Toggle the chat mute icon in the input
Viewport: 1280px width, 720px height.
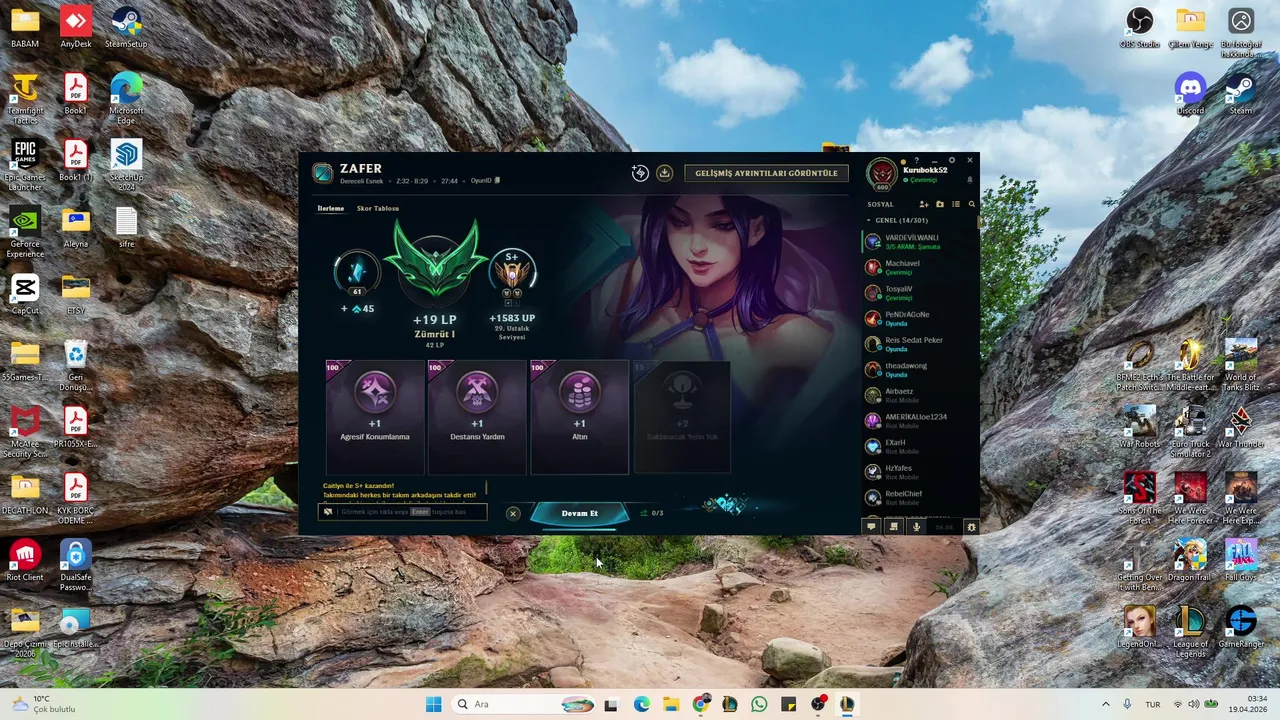tap(328, 512)
